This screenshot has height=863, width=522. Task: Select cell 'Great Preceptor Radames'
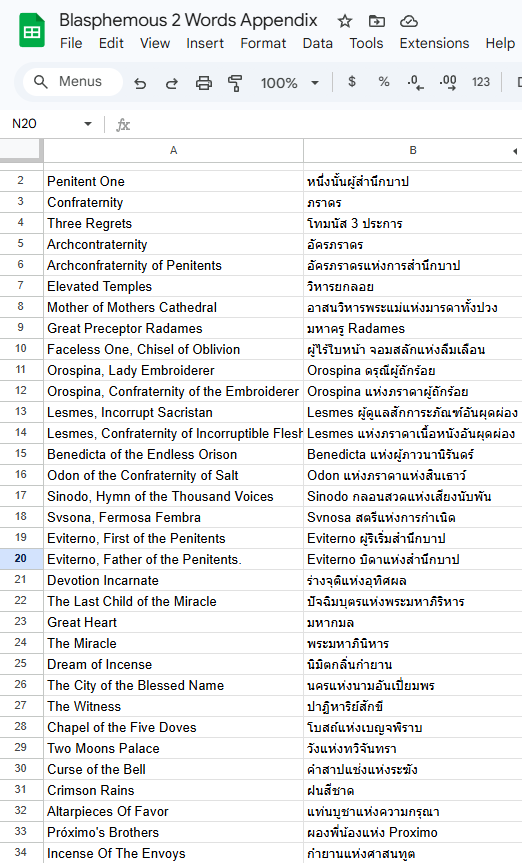point(173,328)
